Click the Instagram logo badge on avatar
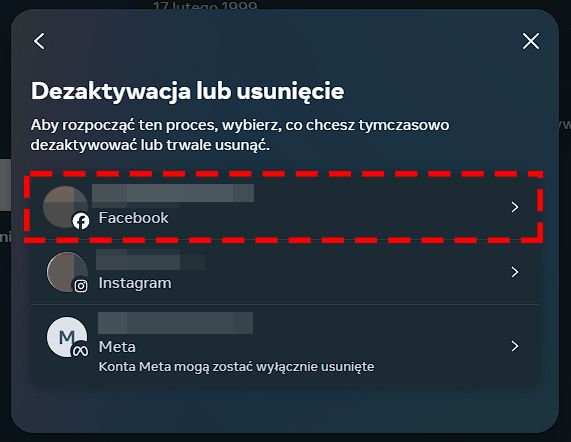The height and width of the screenshot is (442, 571). (81, 286)
